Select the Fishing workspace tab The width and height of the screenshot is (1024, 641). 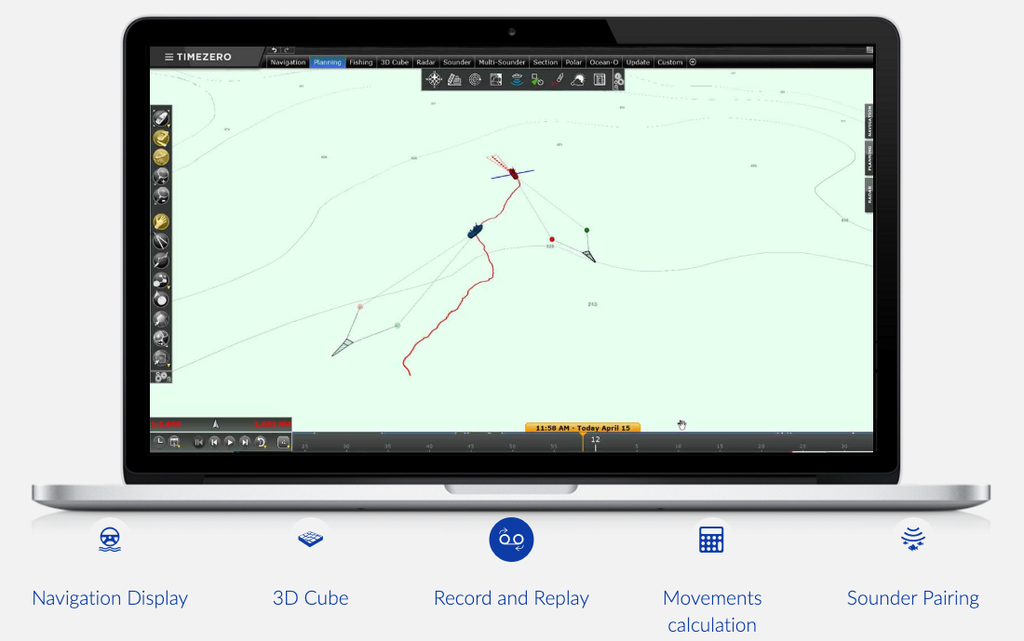tap(360, 62)
